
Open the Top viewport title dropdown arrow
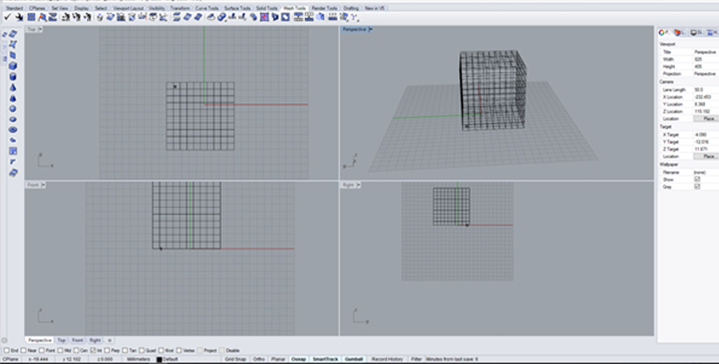pos(40,29)
